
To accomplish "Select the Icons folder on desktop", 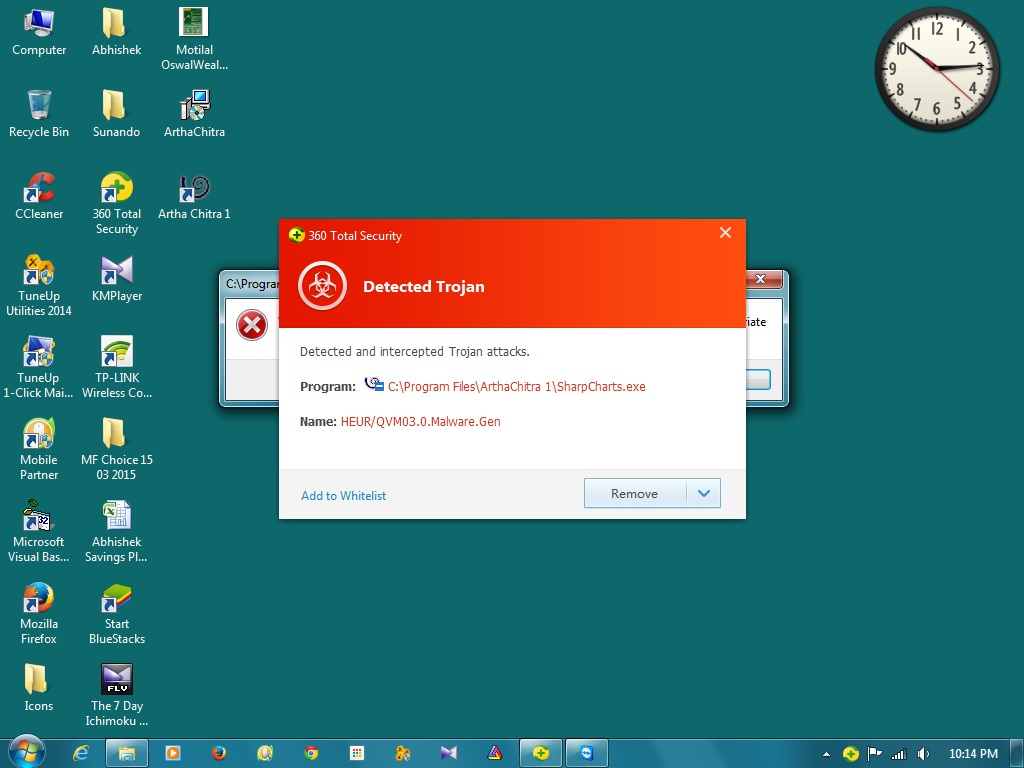I will pyautogui.click(x=39, y=688).
